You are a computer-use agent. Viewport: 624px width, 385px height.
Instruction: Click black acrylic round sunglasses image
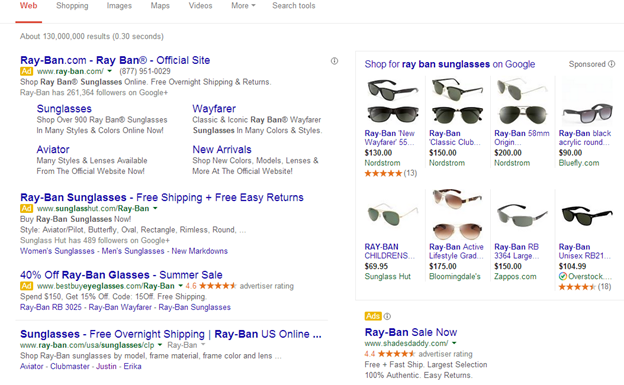[x=587, y=113]
